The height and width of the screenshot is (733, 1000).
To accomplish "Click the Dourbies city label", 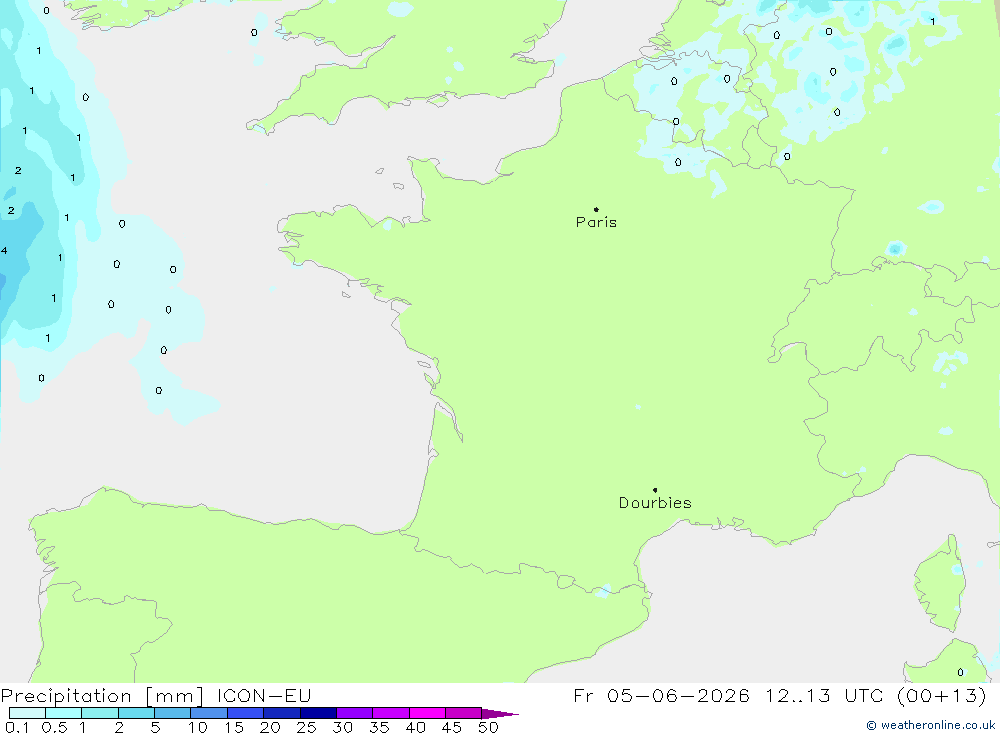I will pos(655,503).
